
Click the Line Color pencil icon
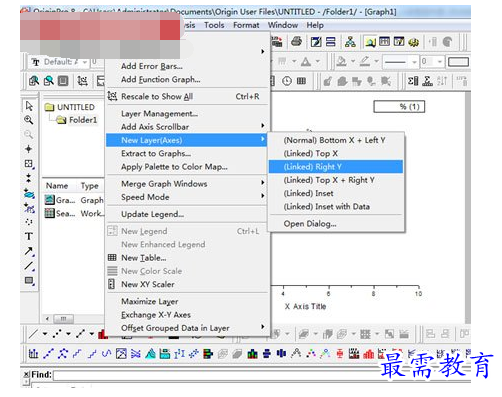pos(365,61)
